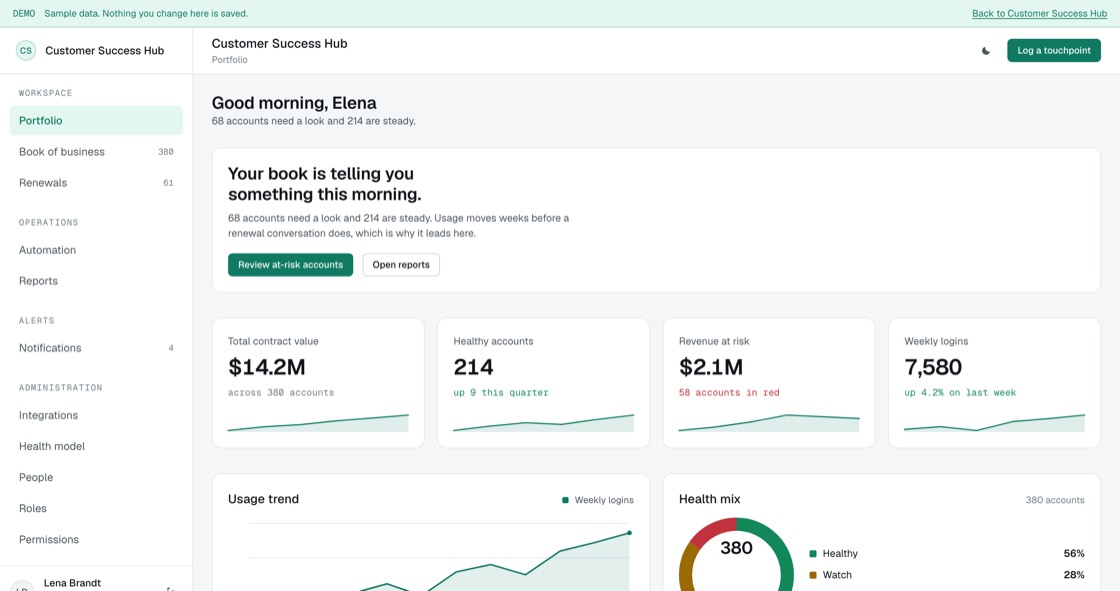Click the Customer Success Hub page header title

pyautogui.click(x=279, y=44)
